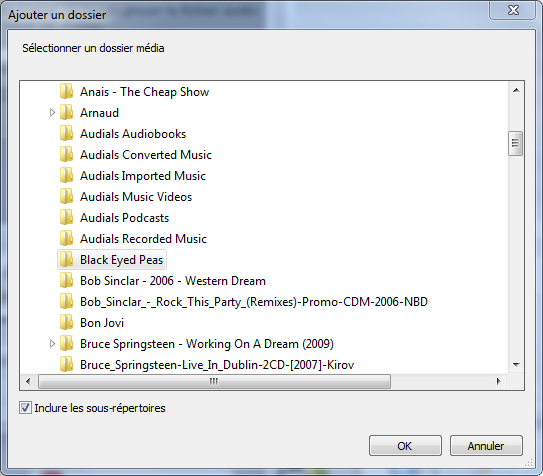Click the Audials Music Videos folder icon
The image size is (543, 476).
(66, 197)
